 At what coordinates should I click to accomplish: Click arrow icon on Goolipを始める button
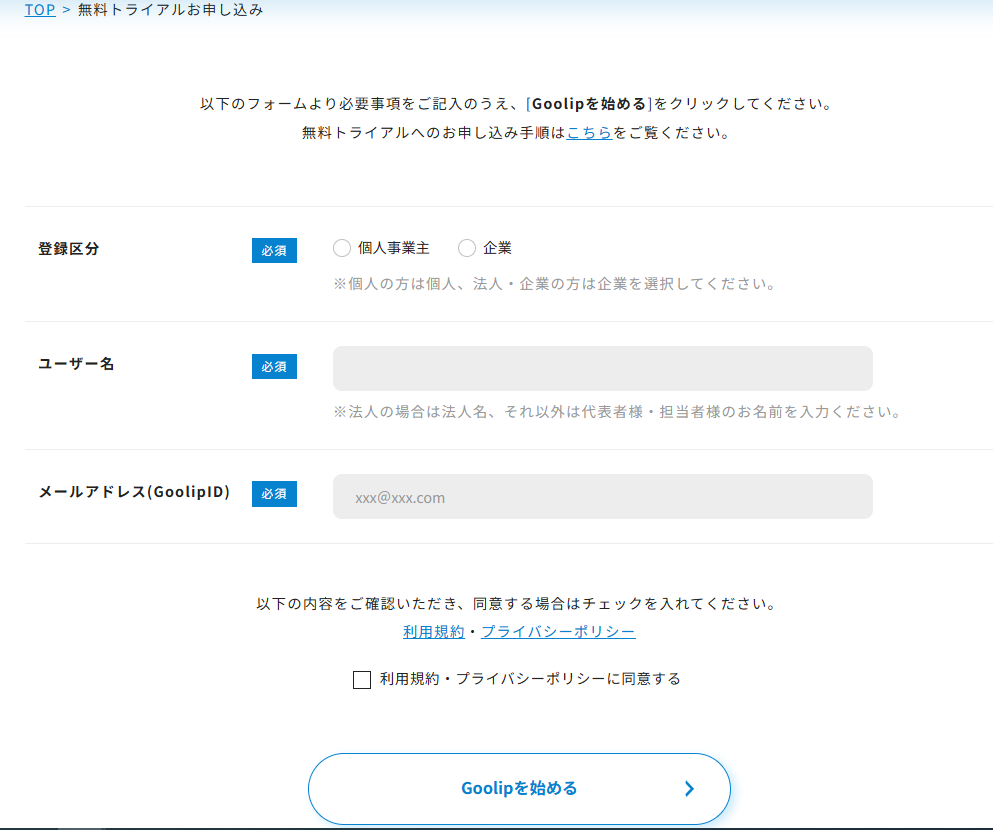[690, 788]
